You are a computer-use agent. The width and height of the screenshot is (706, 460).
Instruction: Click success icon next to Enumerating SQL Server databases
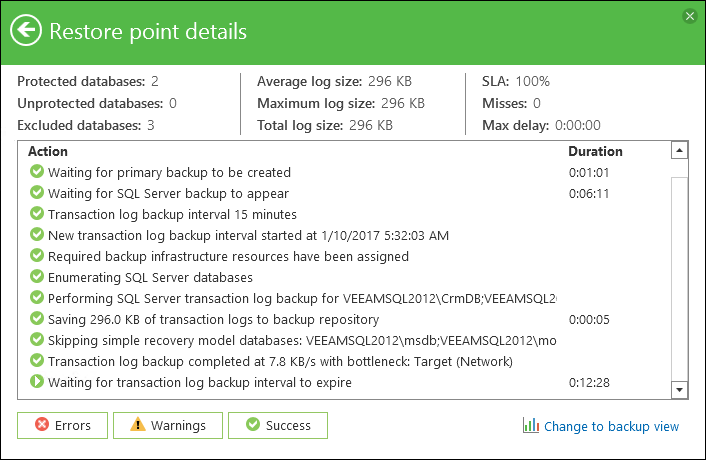point(37,277)
